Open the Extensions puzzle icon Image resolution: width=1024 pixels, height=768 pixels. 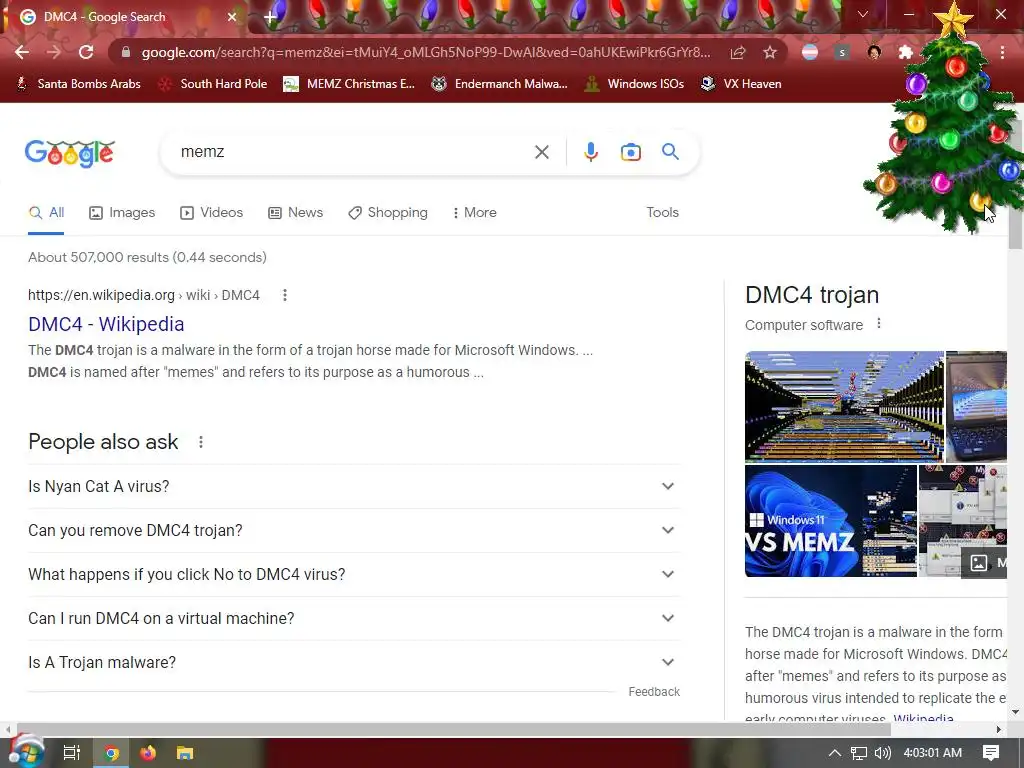coord(905,52)
